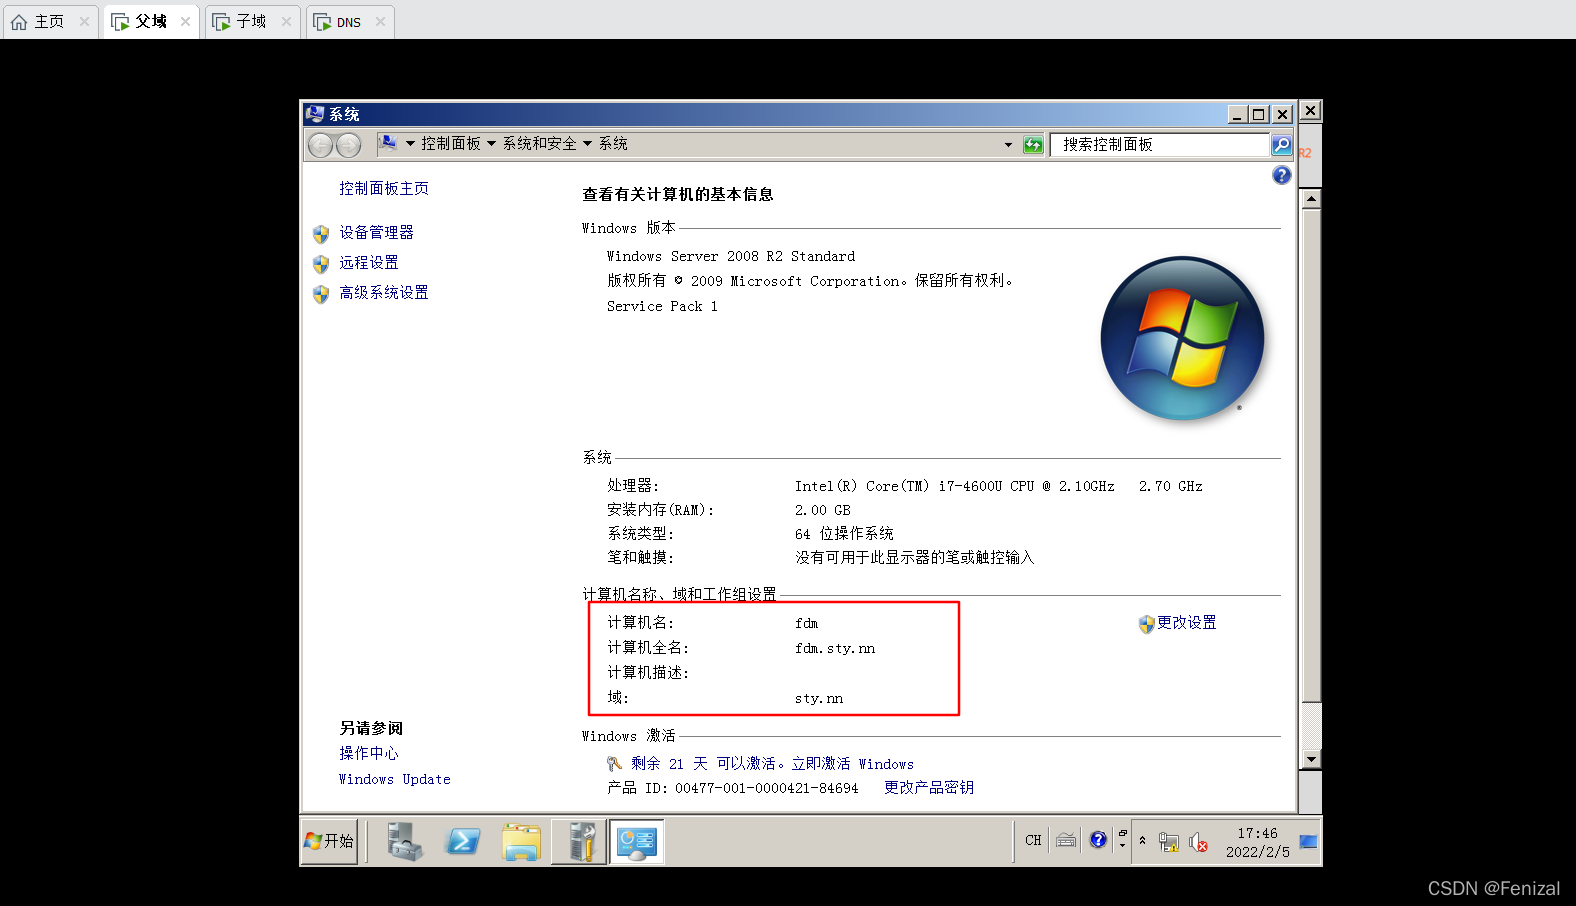Open Windows Explorer folder taskbar icon

[521, 842]
